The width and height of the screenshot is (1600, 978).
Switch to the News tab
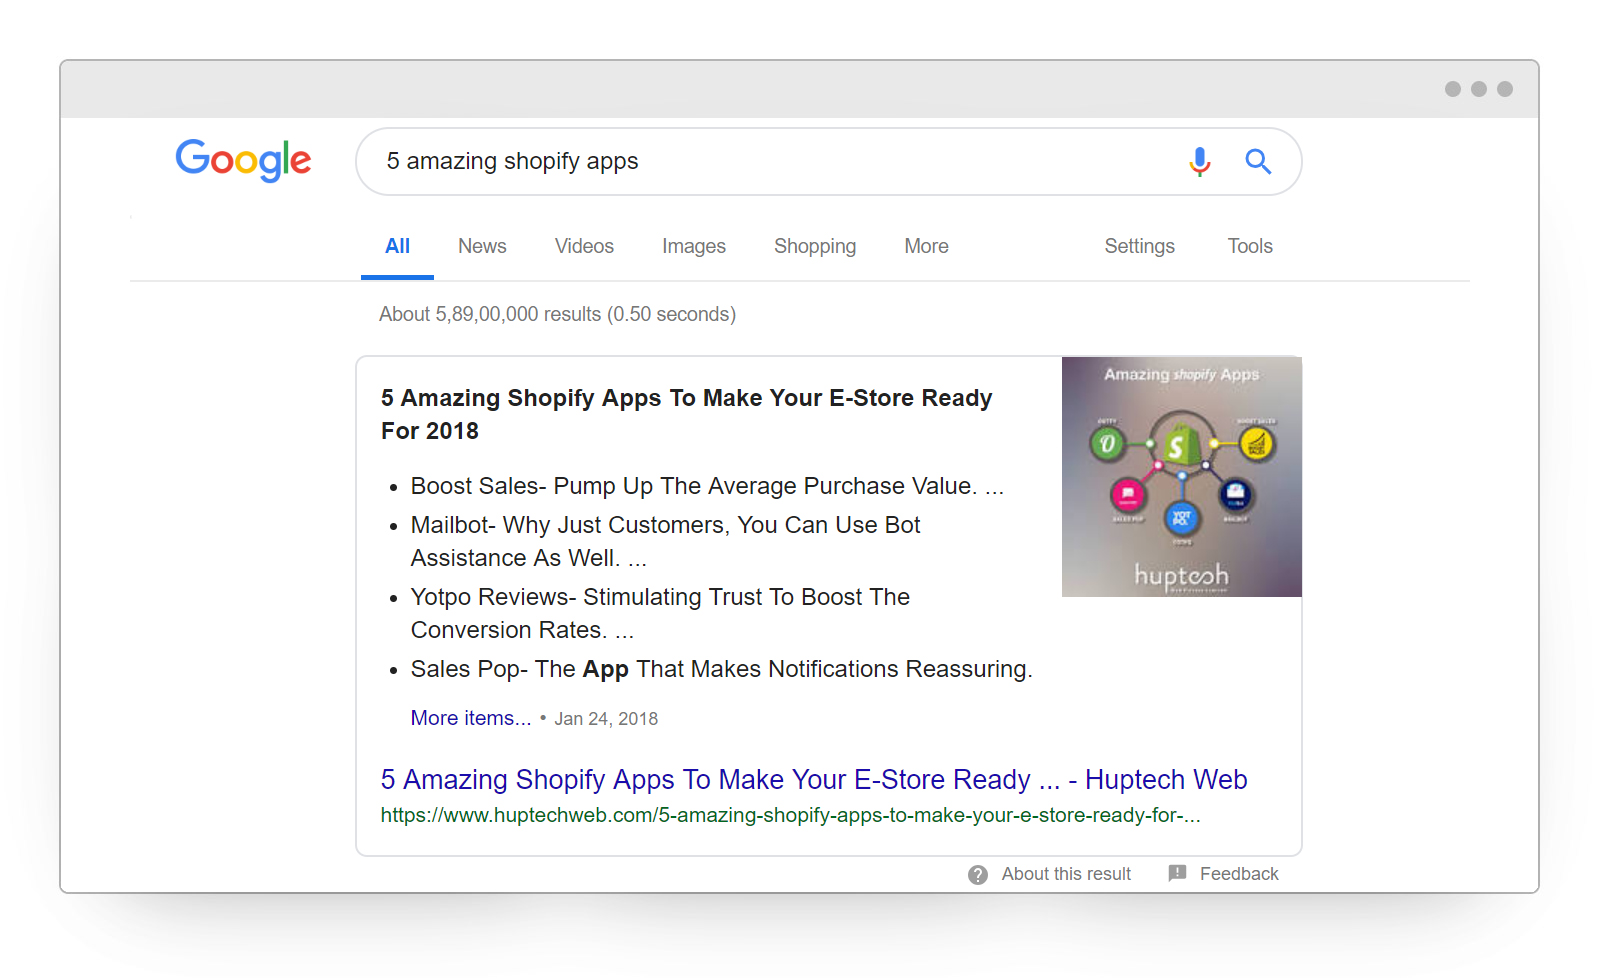pyautogui.click(x=482, y=246)
